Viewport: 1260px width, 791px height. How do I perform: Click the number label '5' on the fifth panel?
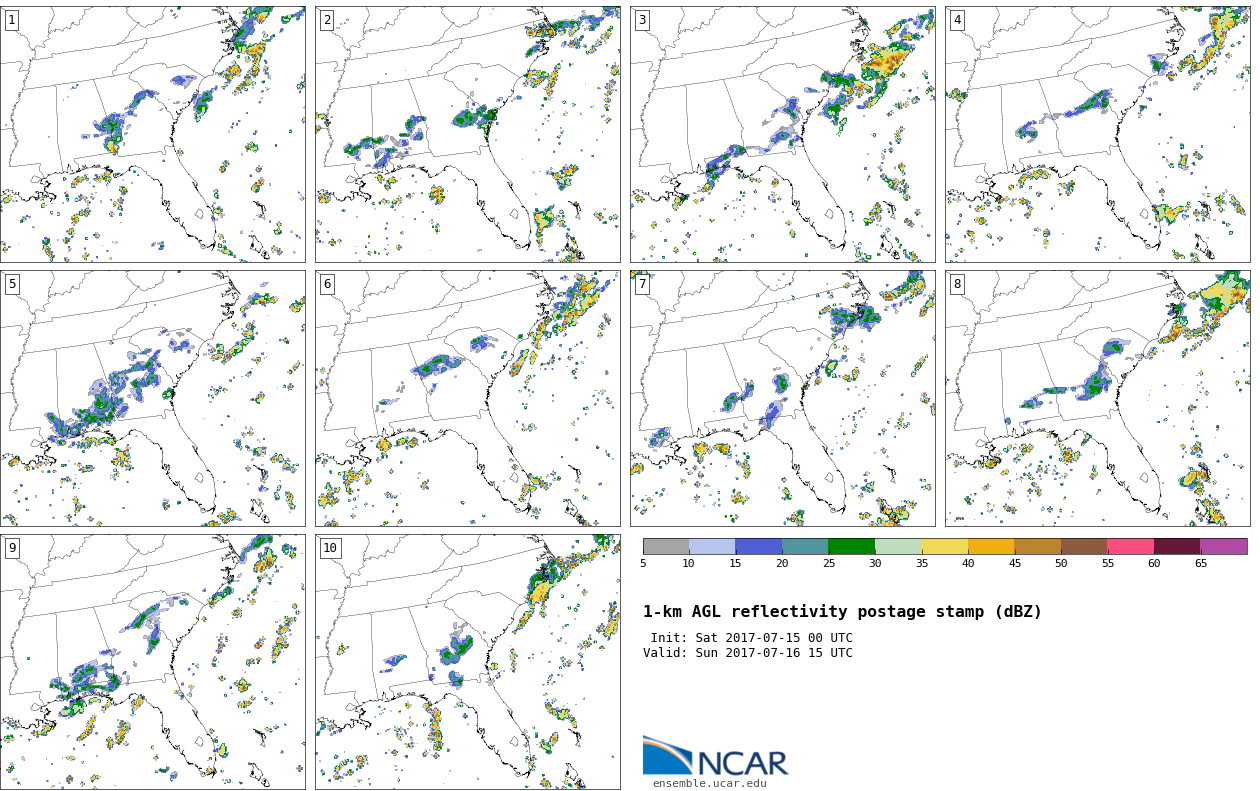pyautogui.click(x=12, y=284)
